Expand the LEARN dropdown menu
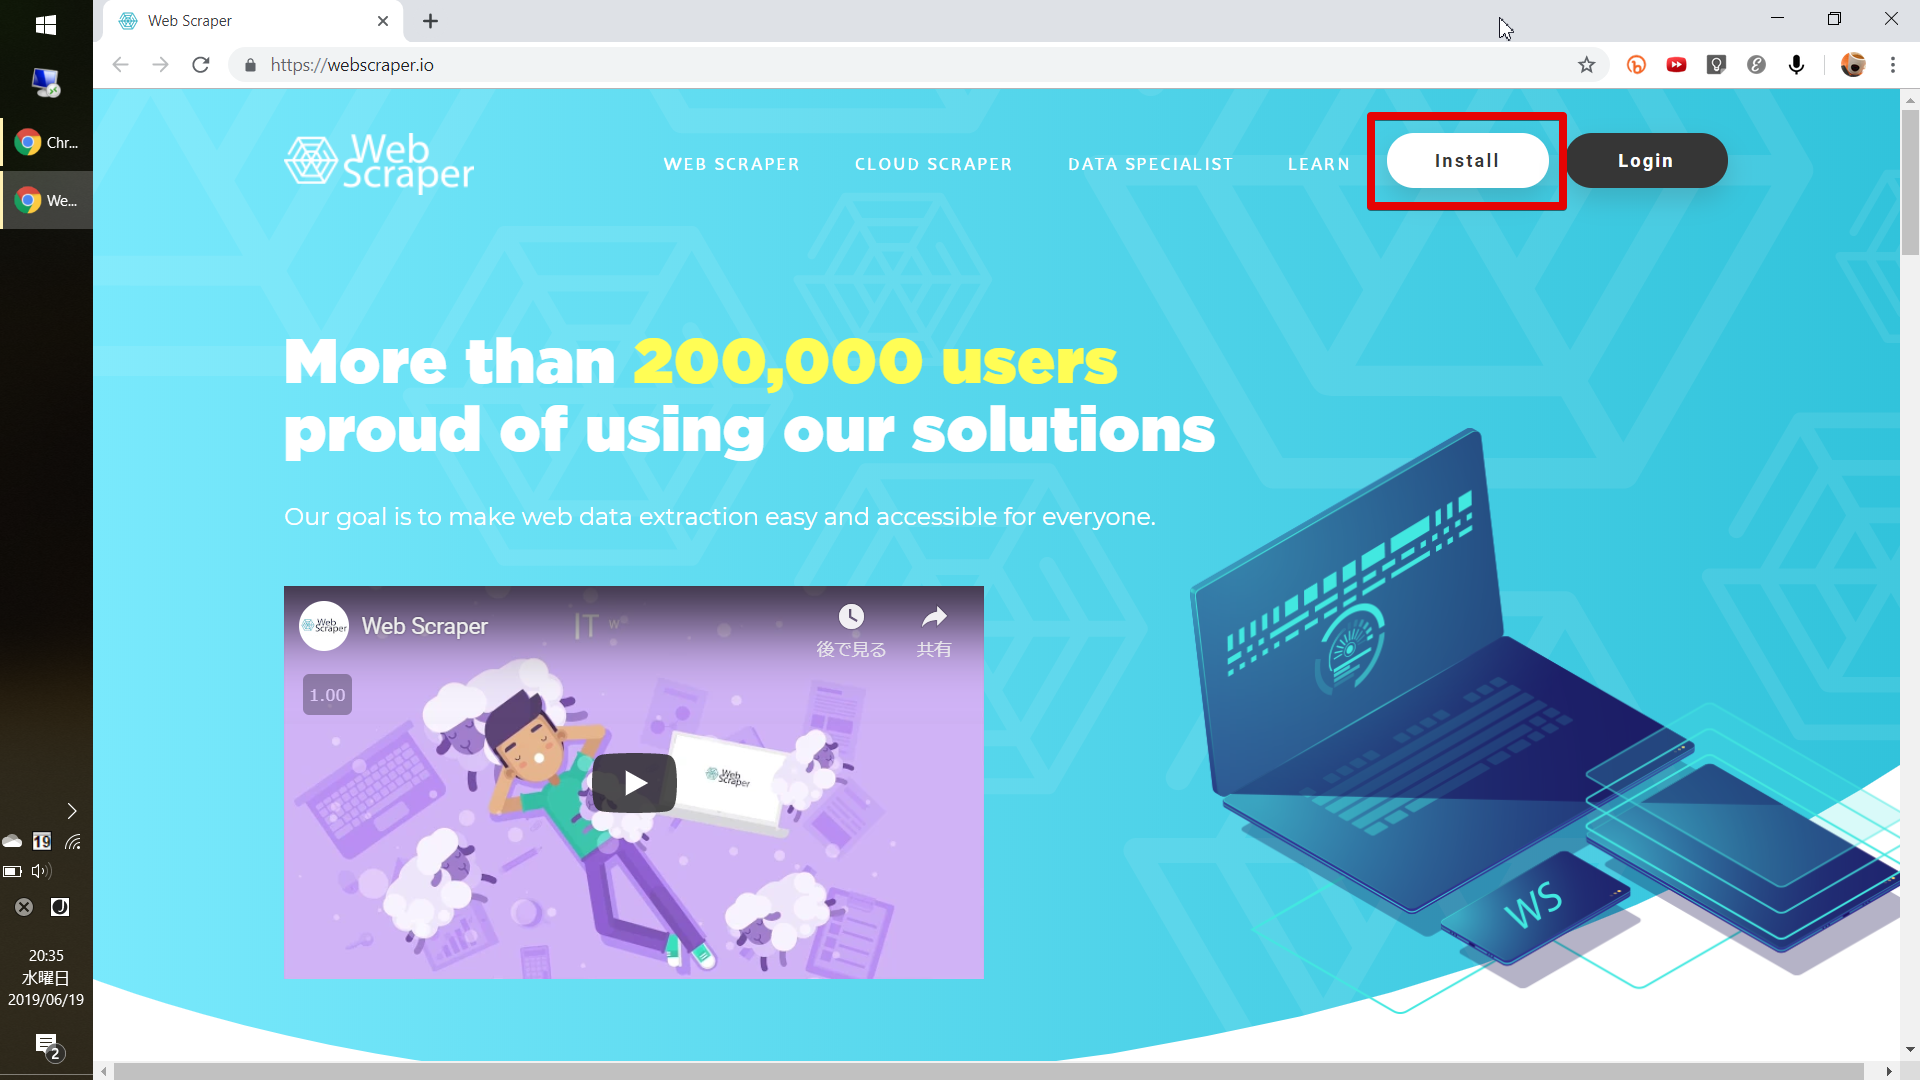1920x1080 pixels. [1319, 164]
